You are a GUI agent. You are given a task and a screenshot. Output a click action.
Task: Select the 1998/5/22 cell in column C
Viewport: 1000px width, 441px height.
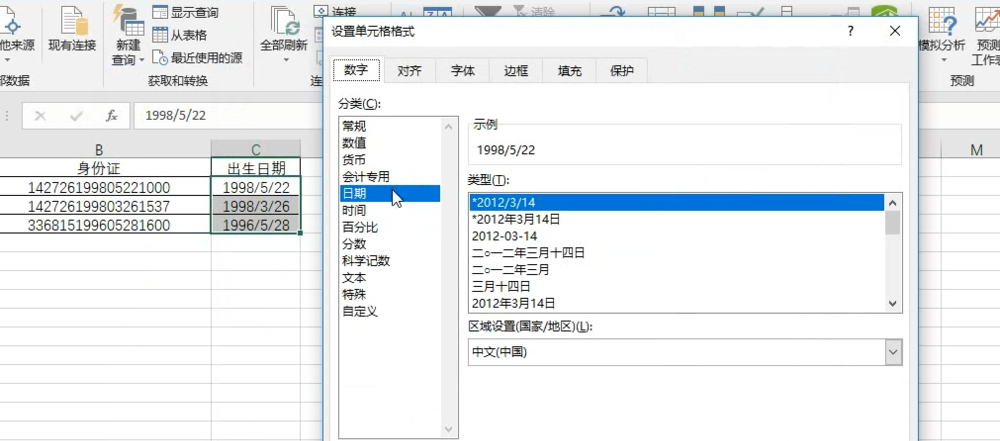coord(256,187)
